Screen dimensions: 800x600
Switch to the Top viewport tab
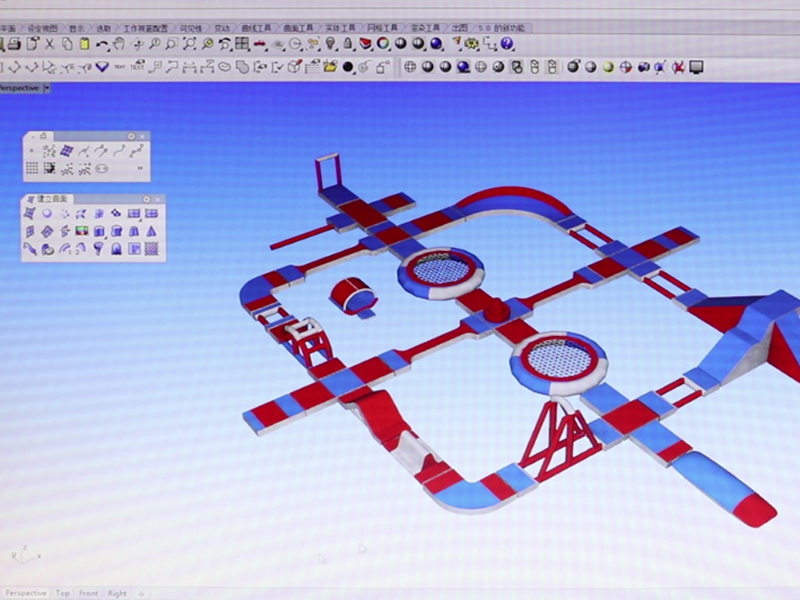(63, 593)
